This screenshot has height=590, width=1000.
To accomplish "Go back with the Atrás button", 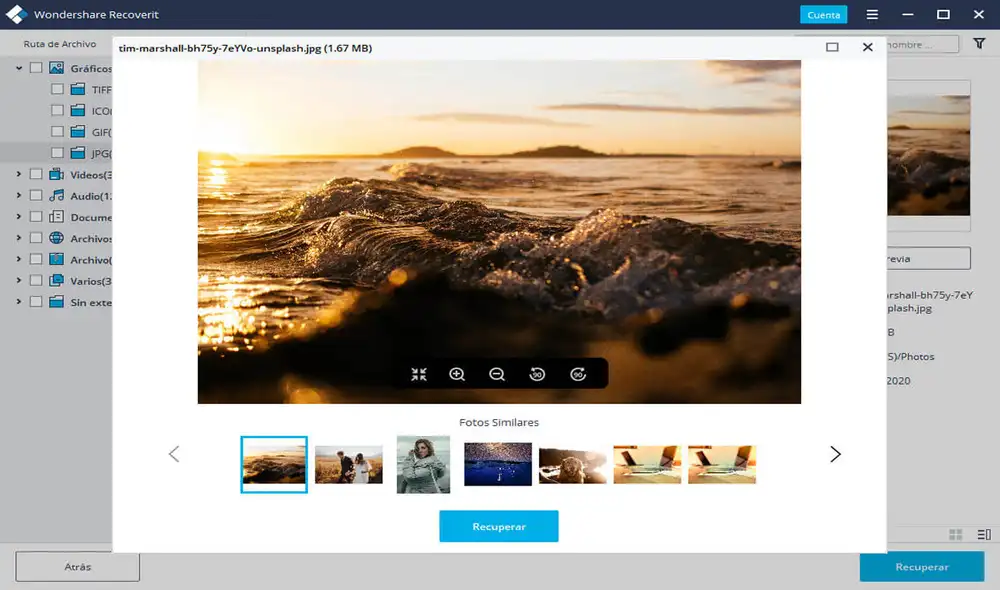I will point(78,567).
